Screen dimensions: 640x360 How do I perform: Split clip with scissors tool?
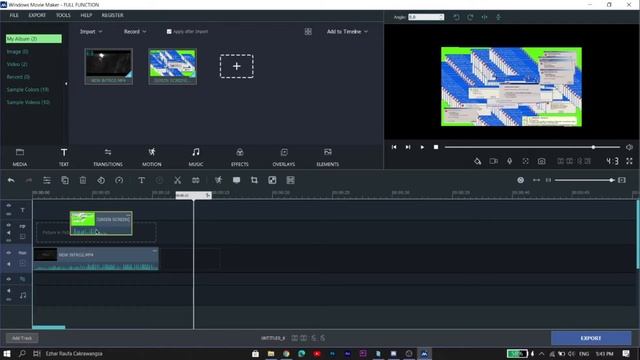(178, 180)
